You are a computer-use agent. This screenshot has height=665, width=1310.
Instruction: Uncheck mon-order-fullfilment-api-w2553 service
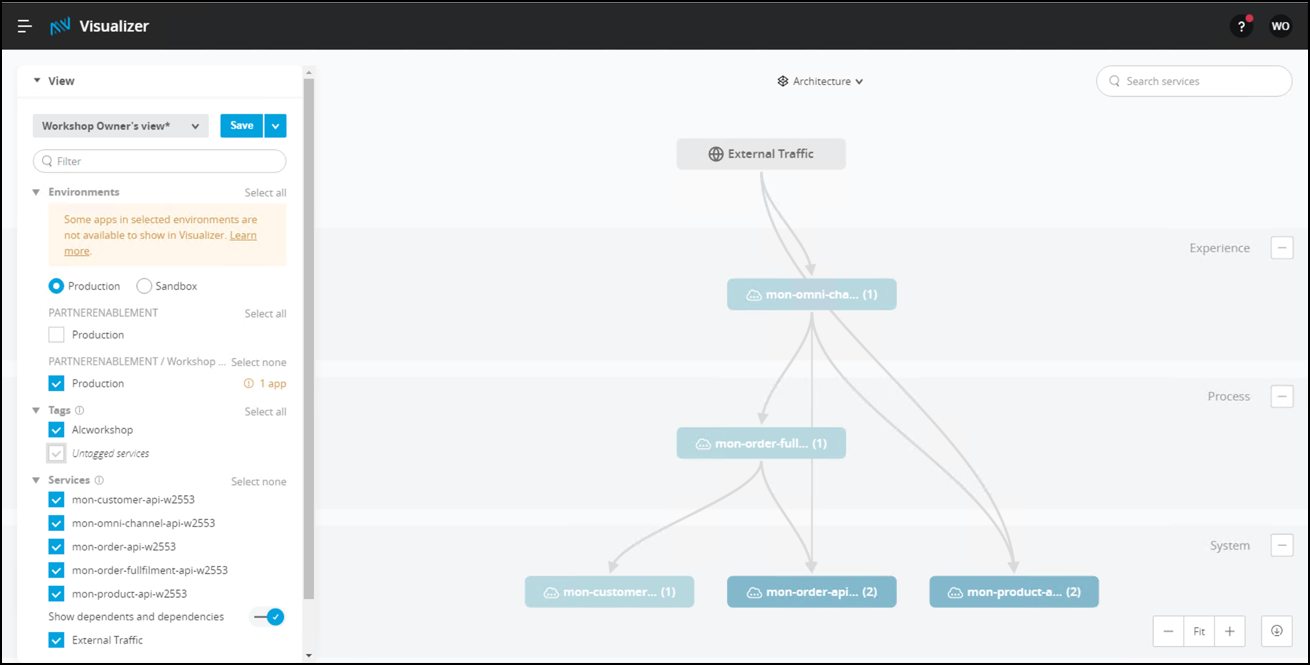pyautogui.click(x=57, y=570)
